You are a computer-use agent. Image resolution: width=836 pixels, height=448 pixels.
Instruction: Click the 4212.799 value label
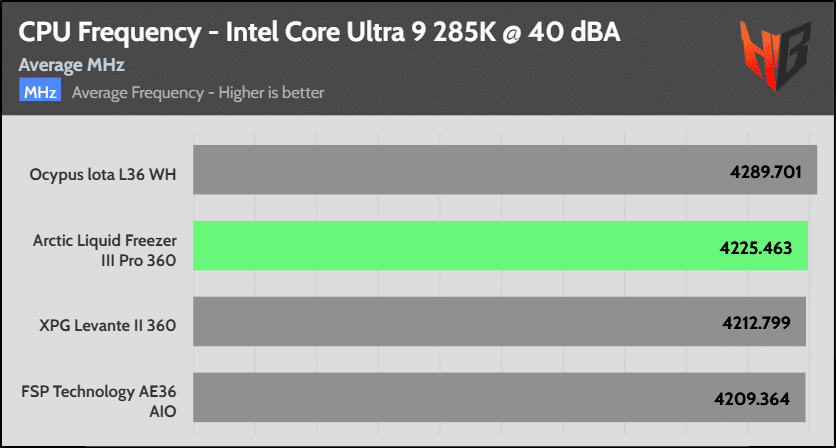[x=754, y=324]
